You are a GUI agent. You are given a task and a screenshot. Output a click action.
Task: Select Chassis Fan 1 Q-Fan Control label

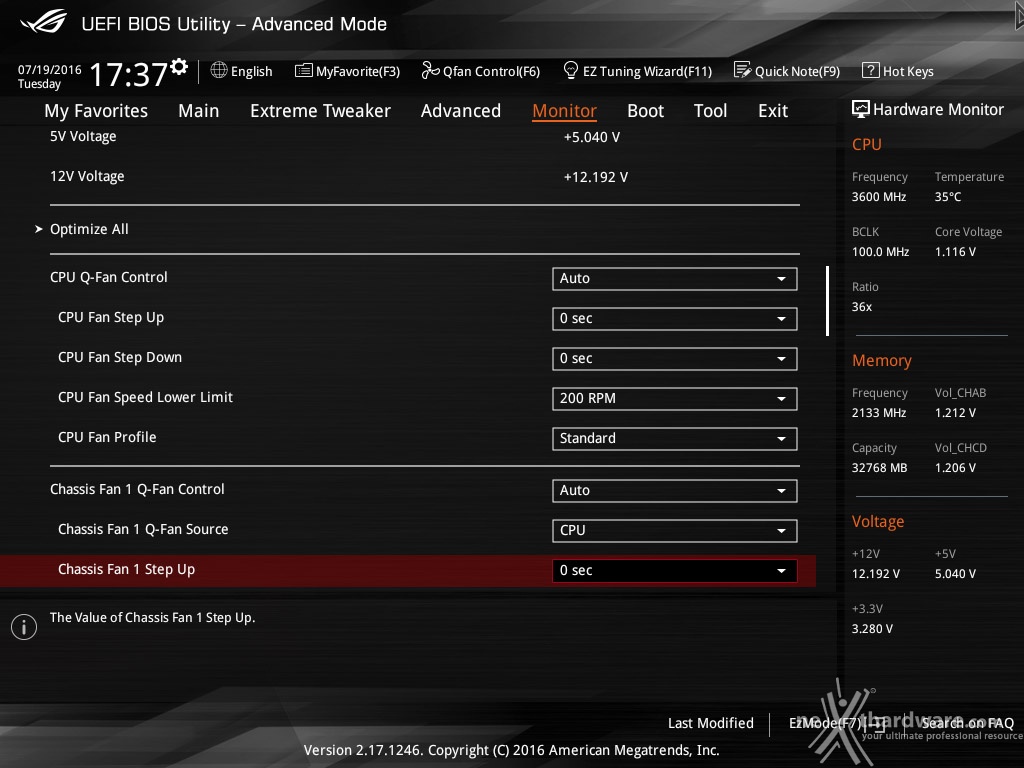(x=137, y=489)
